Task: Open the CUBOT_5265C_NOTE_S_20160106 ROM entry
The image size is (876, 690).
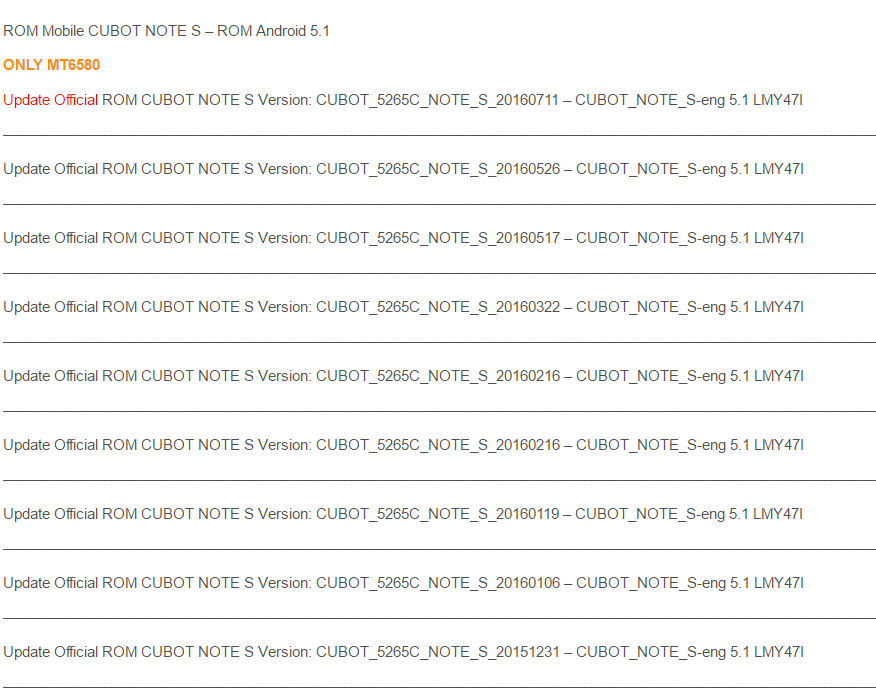Action: 438,583
